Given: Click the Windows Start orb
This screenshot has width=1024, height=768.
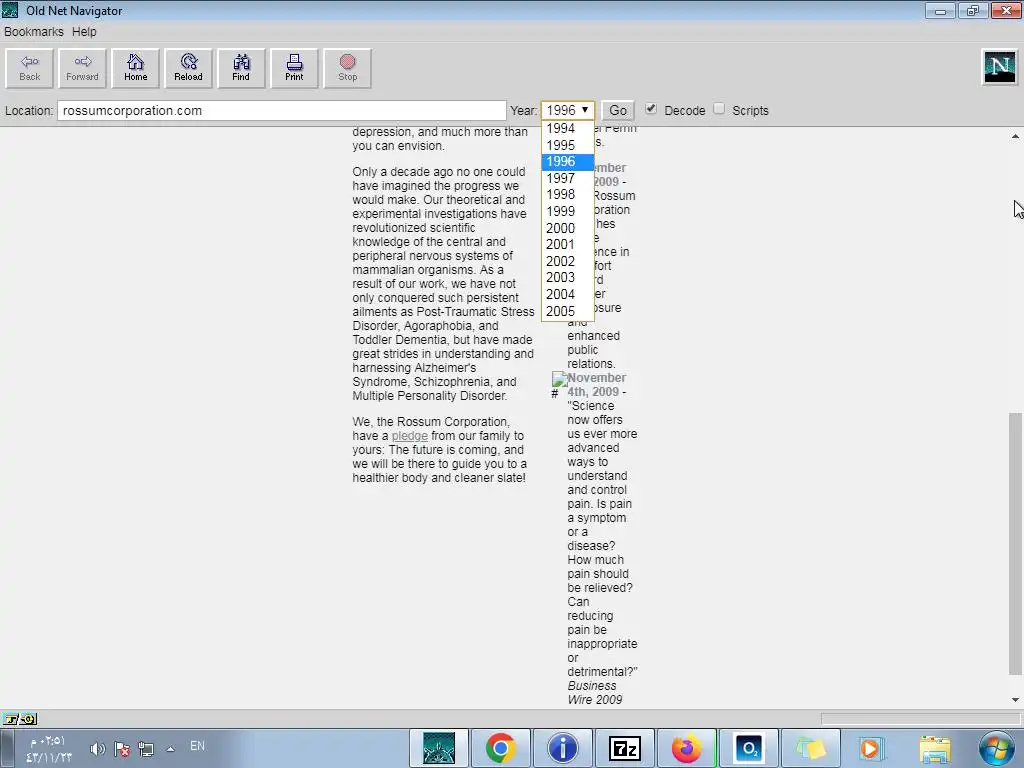Looking at the screenshot, I should click(997, 748).
